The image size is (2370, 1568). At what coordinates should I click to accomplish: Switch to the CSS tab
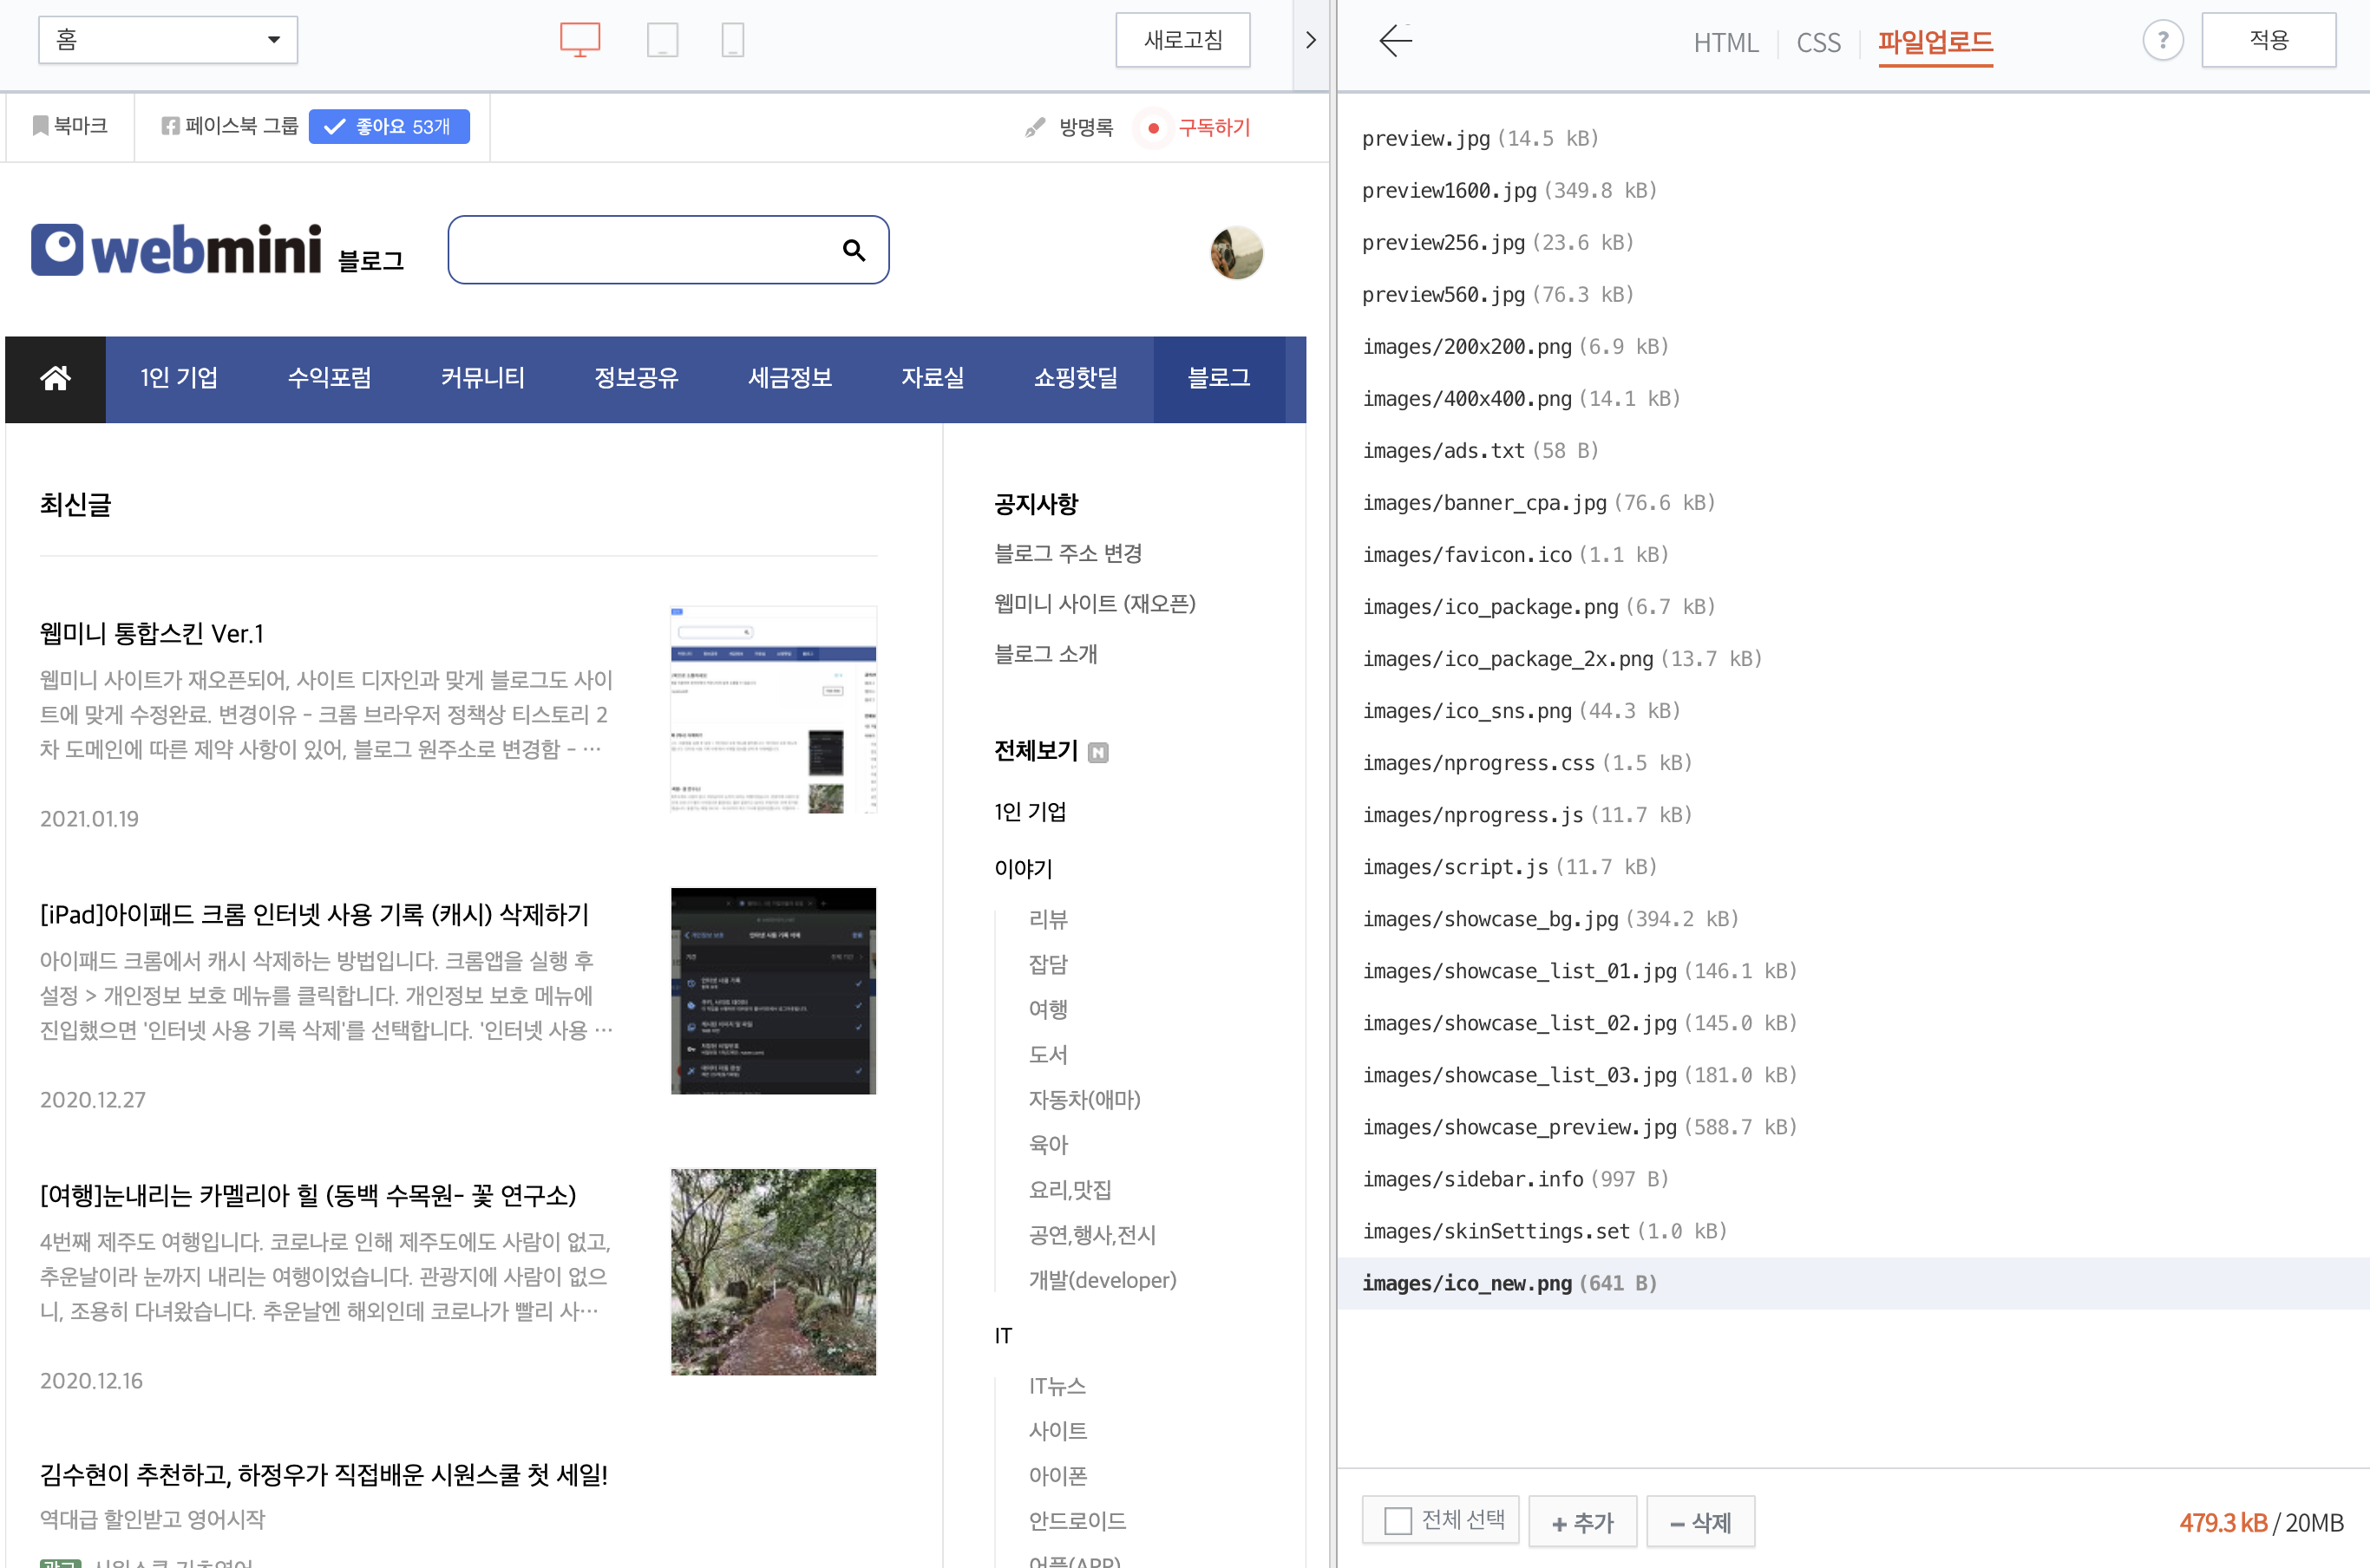[x=1817, y=43]
